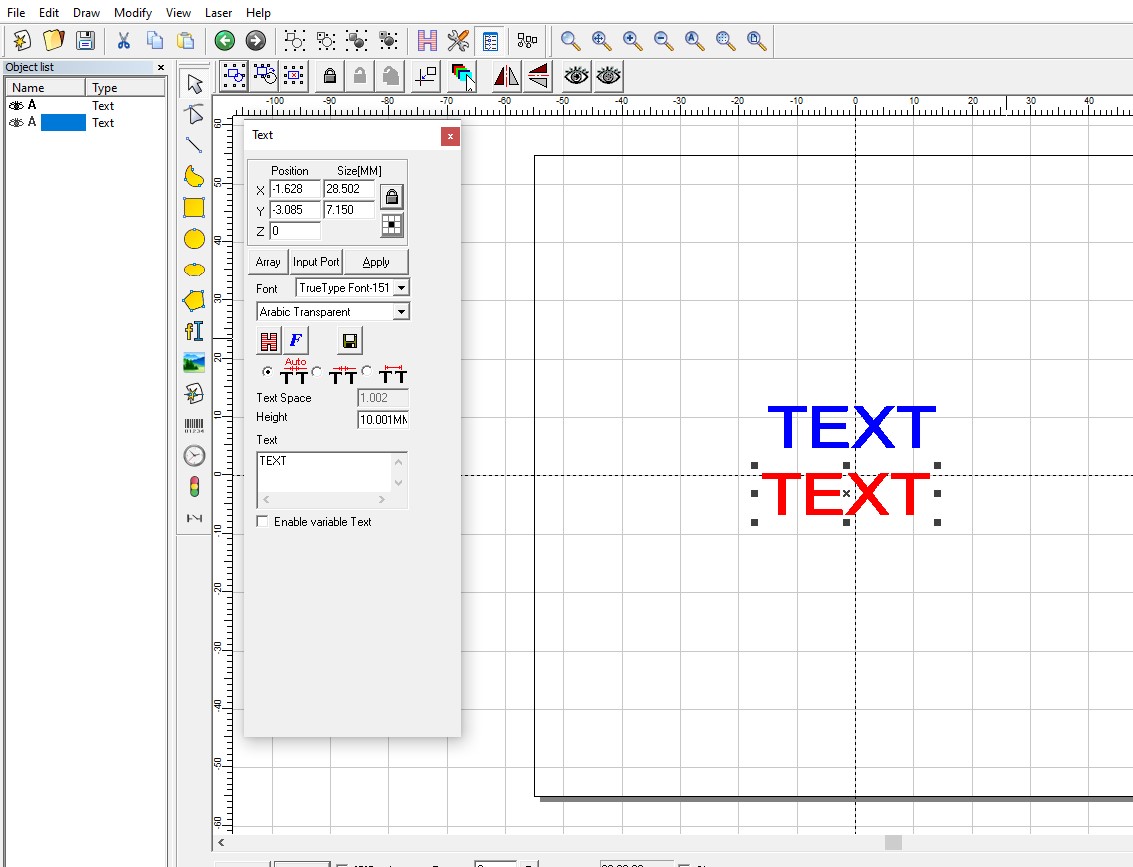The width and height of the screenshot is (1133, 867).
Task: Select the bitmap image tool
Action: pyautogui.click(x=194, y=362)
